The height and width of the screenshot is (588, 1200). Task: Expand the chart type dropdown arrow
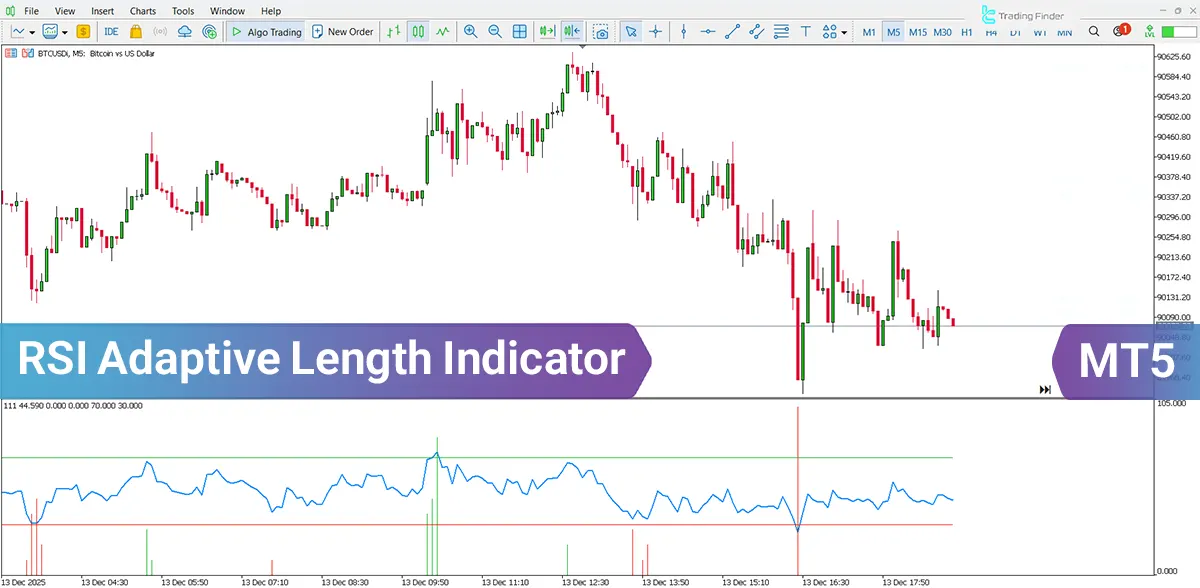31,31
